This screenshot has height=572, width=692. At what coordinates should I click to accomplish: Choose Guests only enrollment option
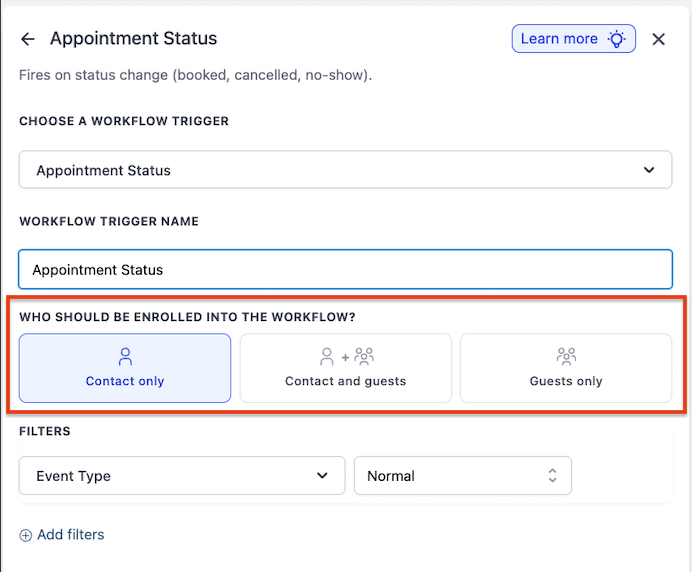(x=566, y=369)
